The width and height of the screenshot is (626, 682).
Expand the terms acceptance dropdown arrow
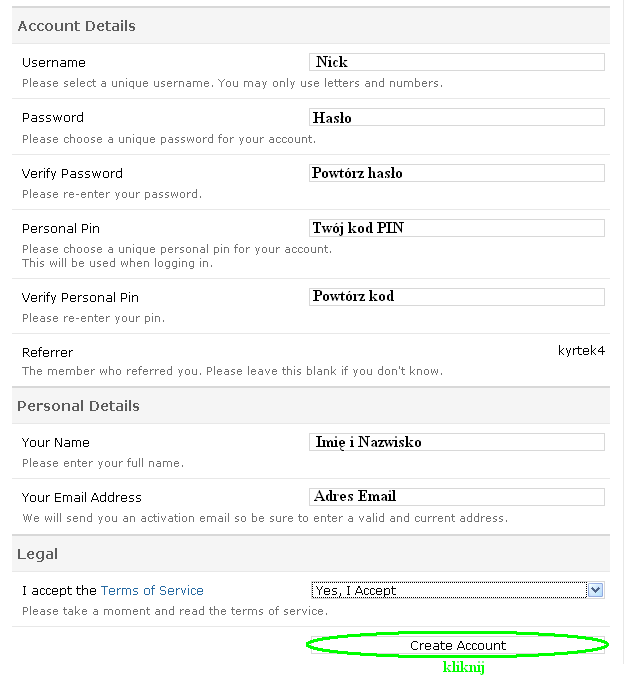tap(596, 590)
